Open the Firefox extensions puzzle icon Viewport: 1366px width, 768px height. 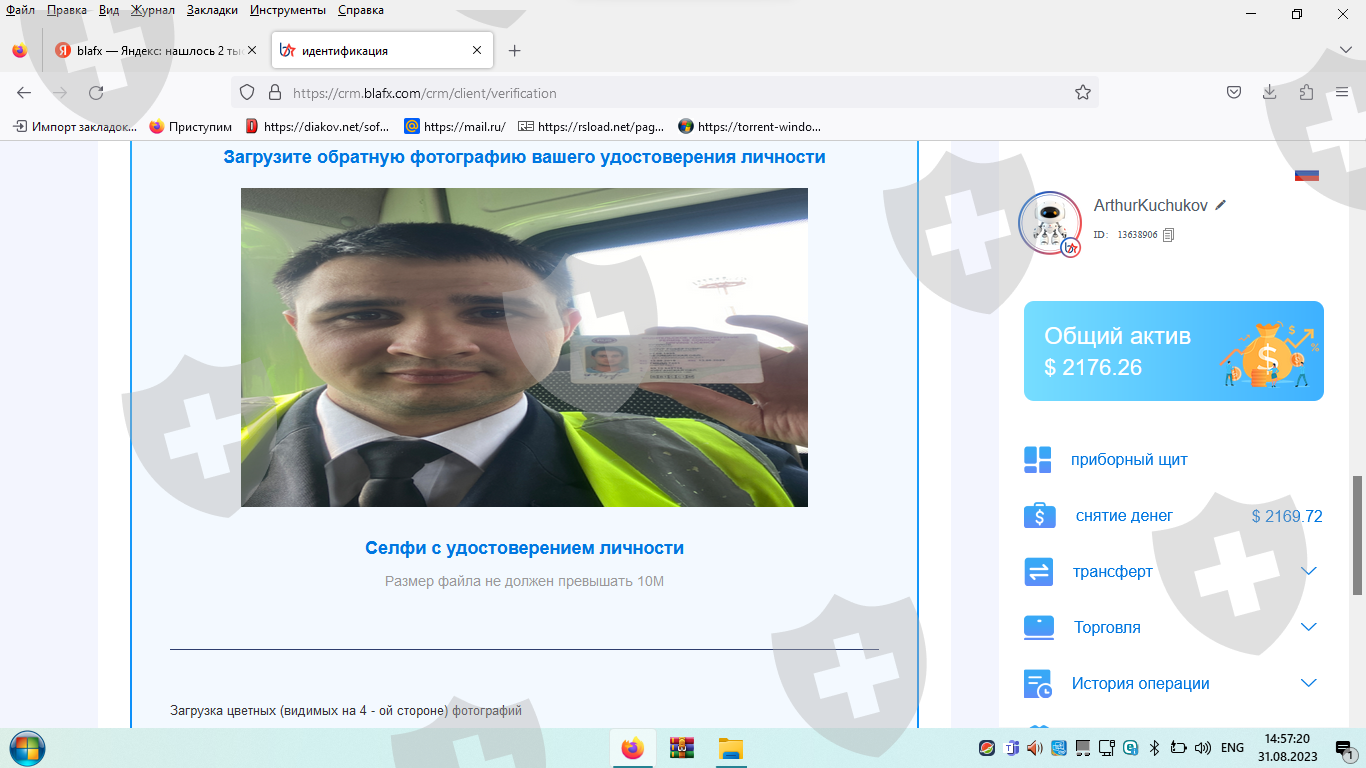coord(1306,93)
